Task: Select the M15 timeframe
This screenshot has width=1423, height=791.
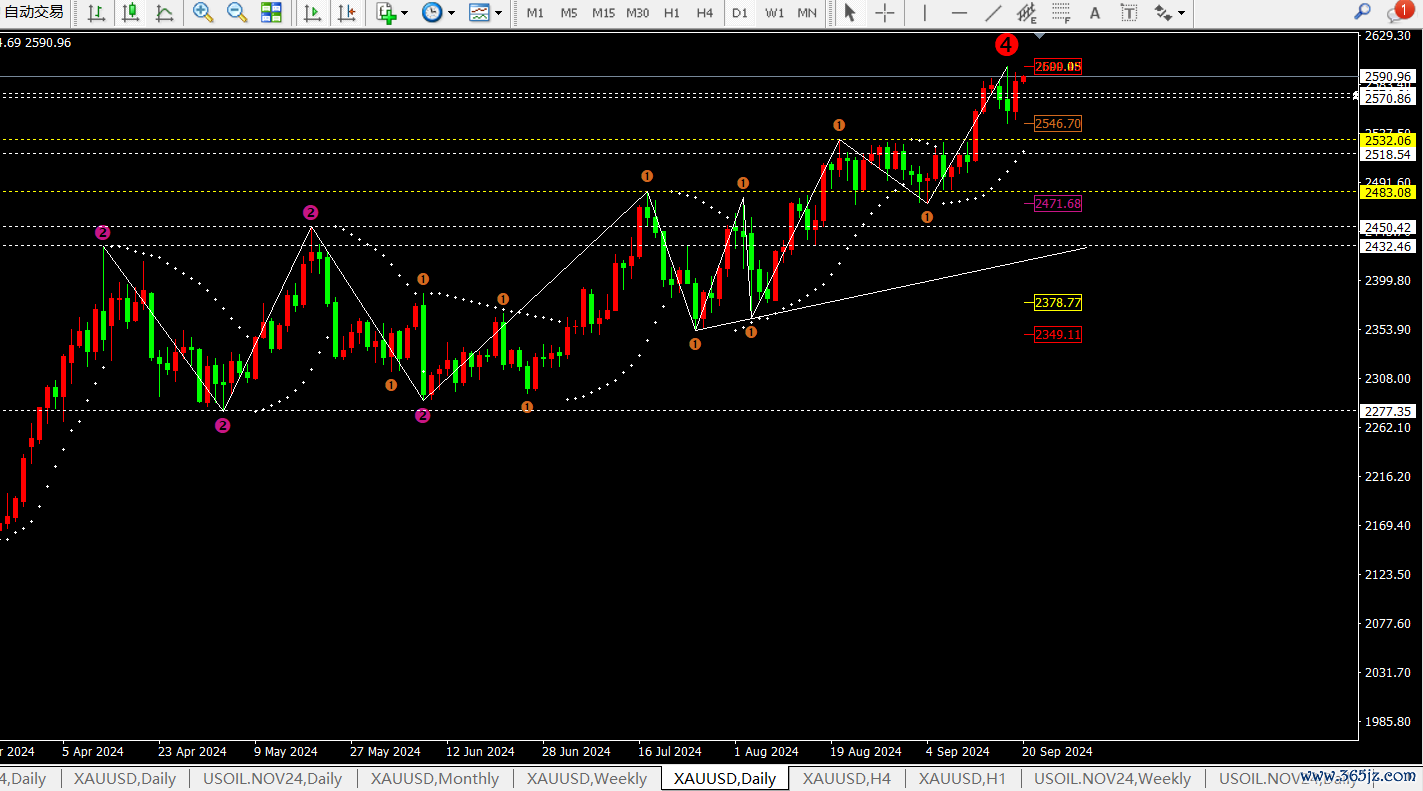Action: [x=603, y=13]
